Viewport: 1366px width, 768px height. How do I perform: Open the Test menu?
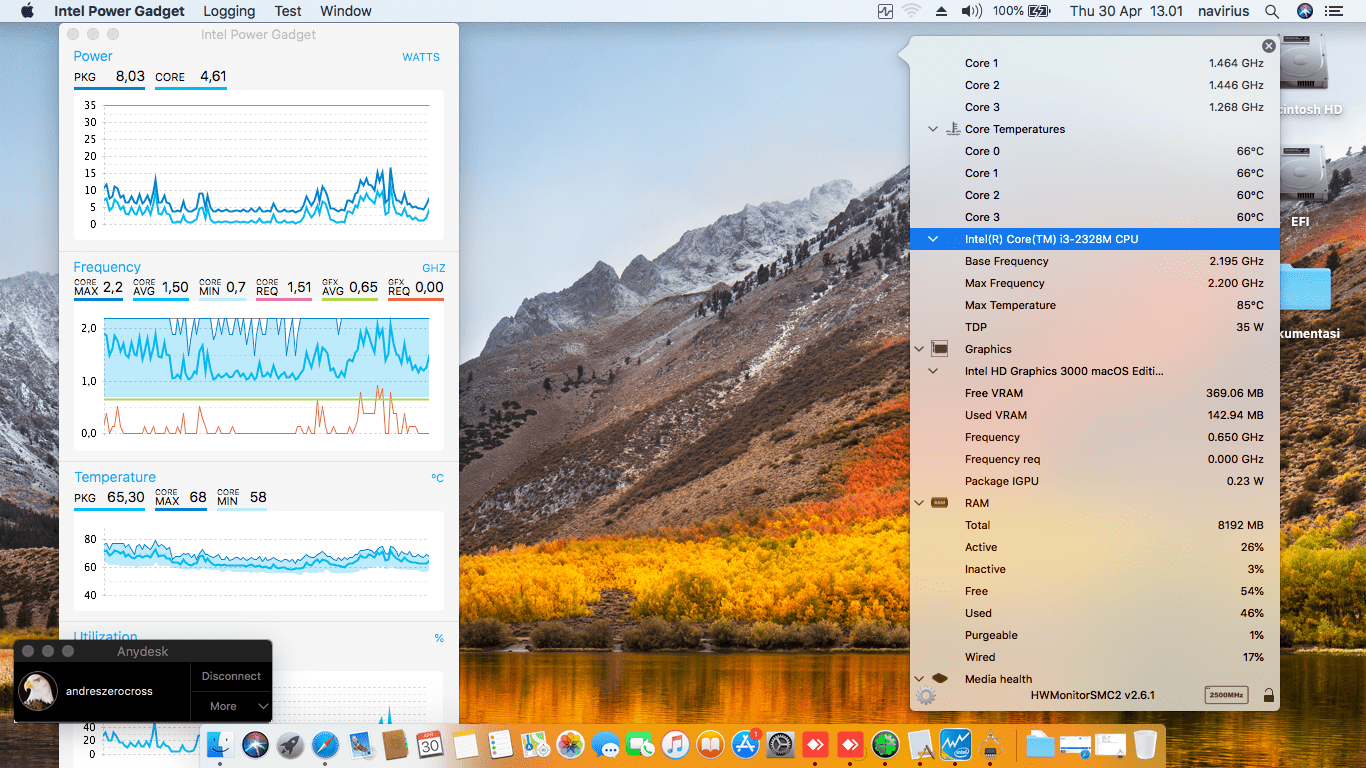click(288, 11)
